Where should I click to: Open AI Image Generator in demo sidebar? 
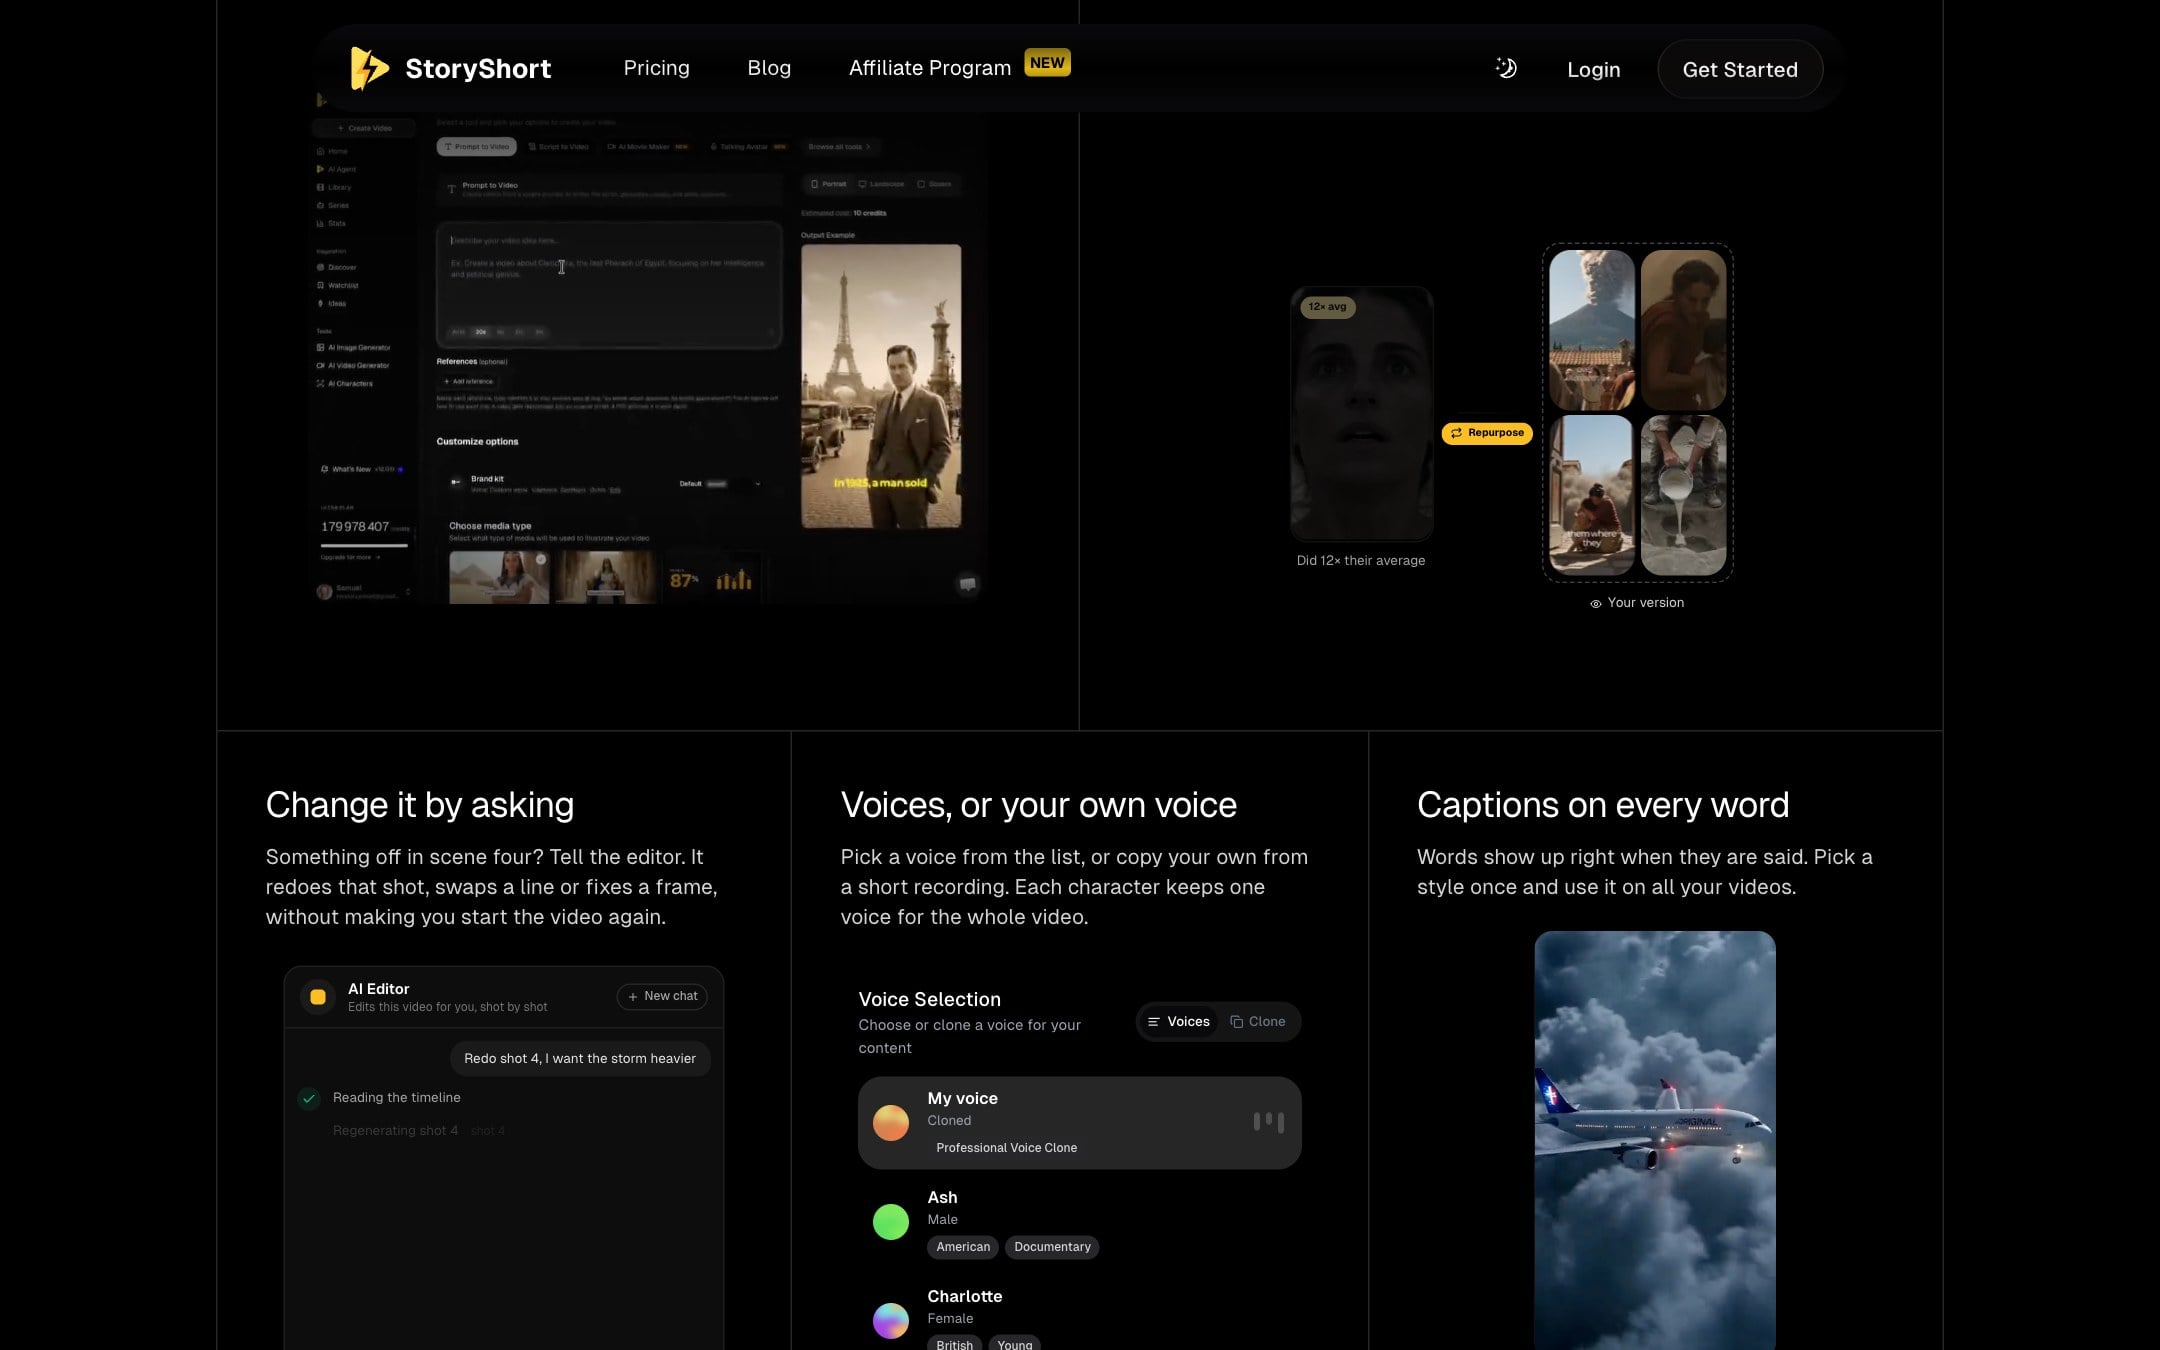tap(353, 347)
